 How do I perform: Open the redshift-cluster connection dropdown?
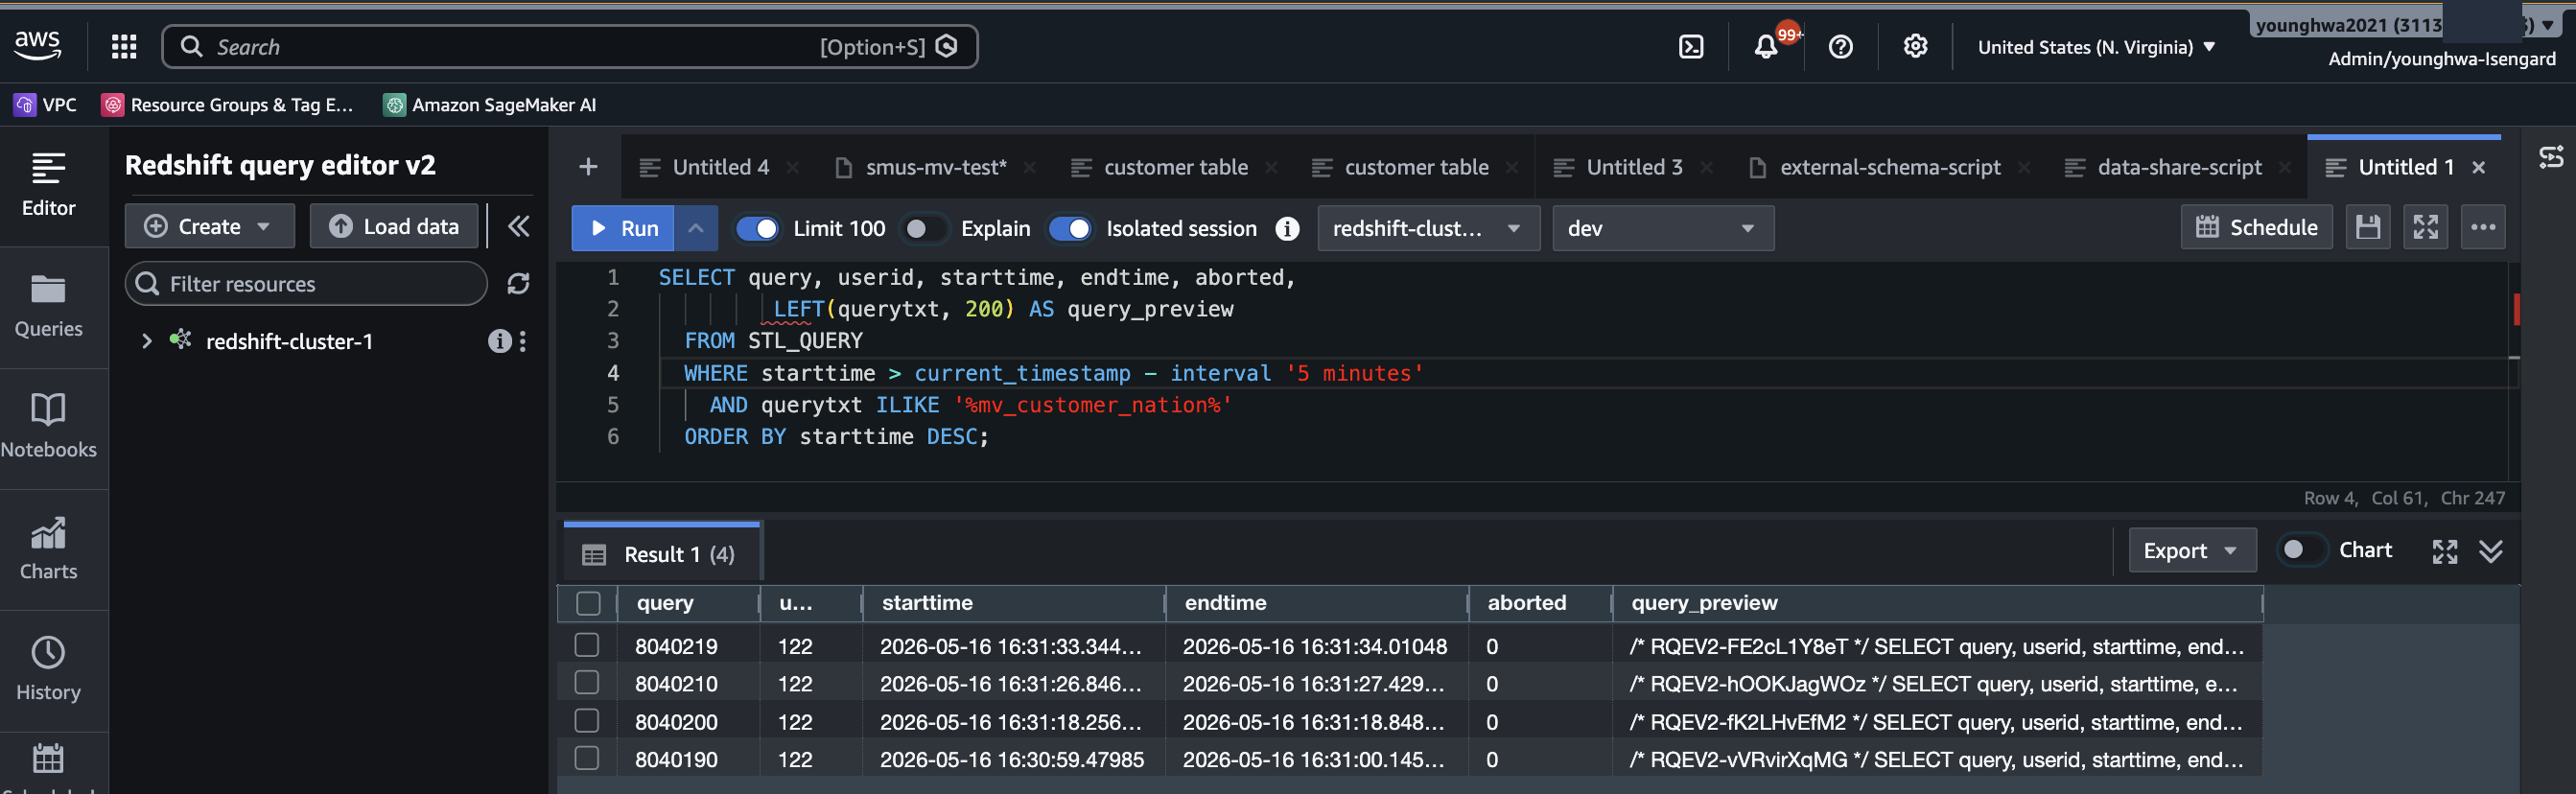click(1428, 228)
